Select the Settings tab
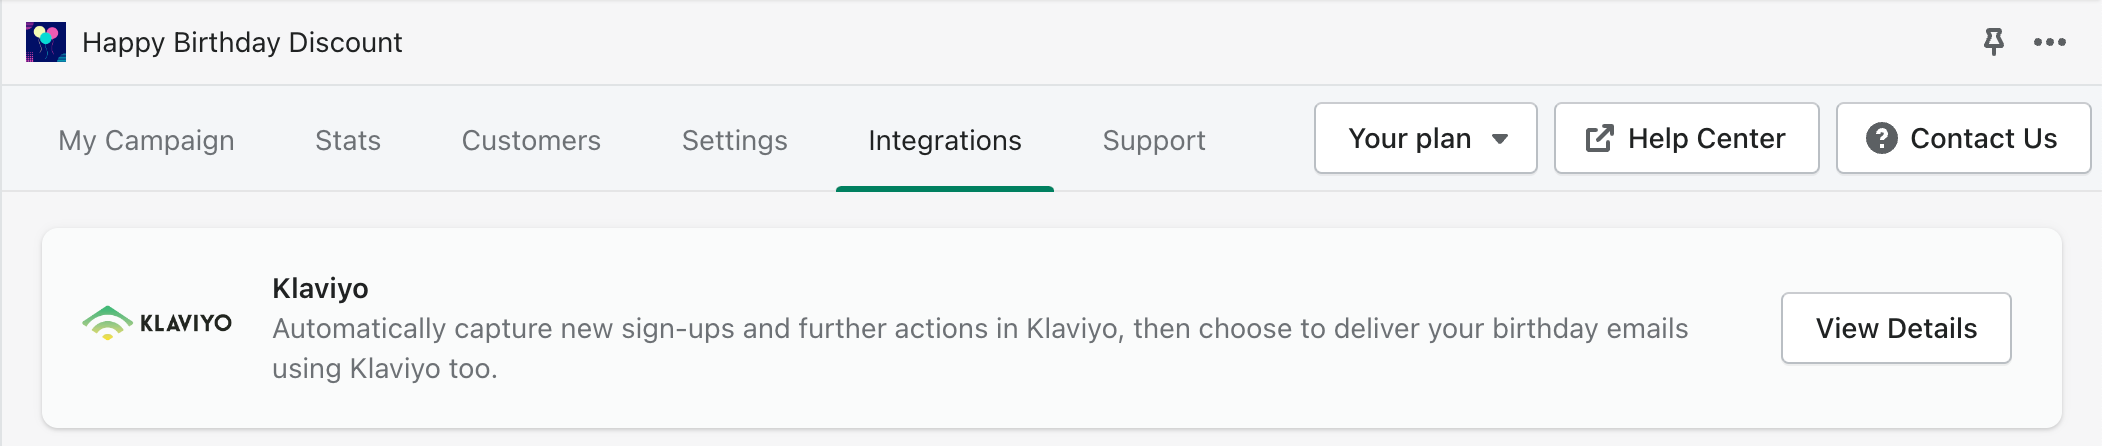 734,140
